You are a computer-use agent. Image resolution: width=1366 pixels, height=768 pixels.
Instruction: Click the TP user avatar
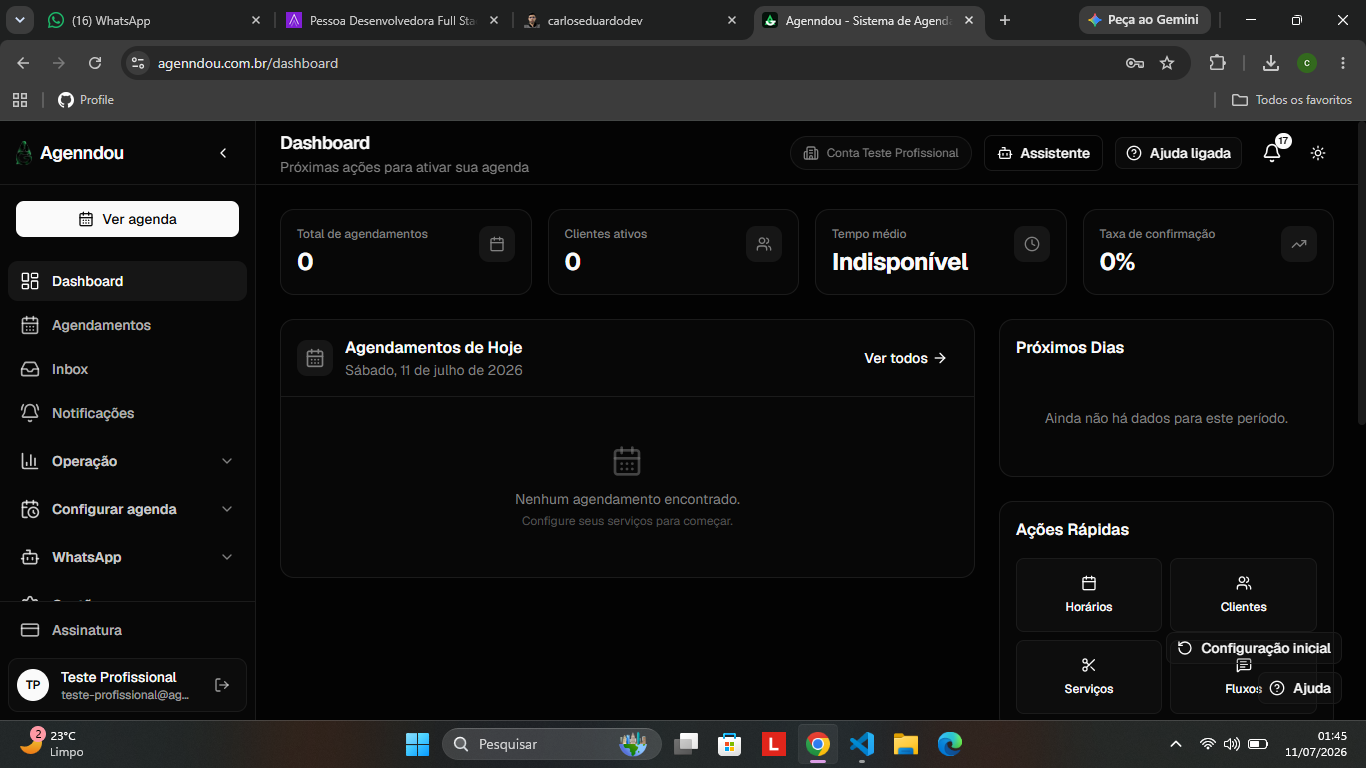pyautogui.click(x=33, y=685)
